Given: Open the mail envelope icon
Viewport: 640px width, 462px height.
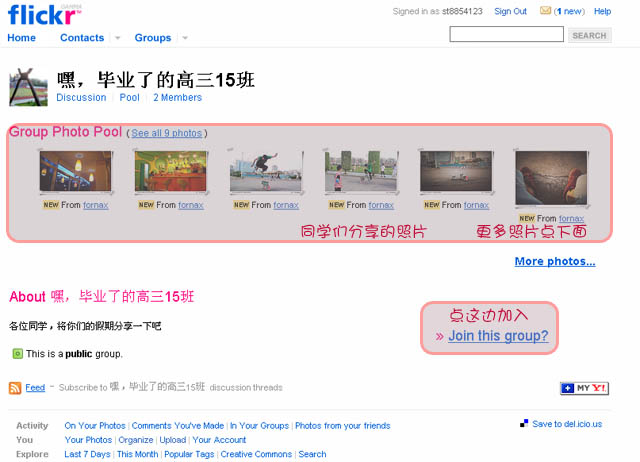Looking at the screenshot, I should (545, 11).
